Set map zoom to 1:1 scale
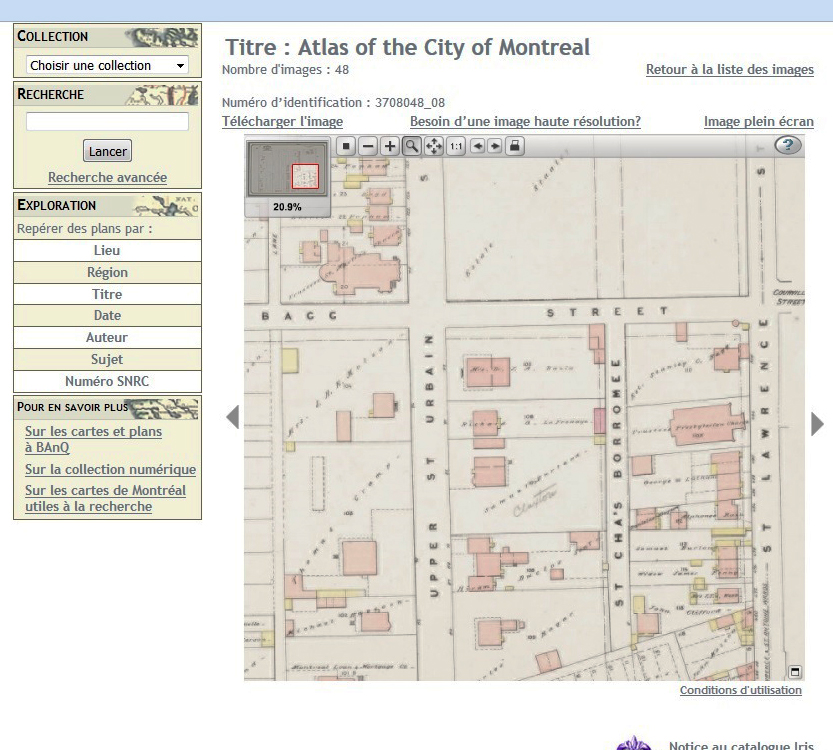 tap(456, 146)
